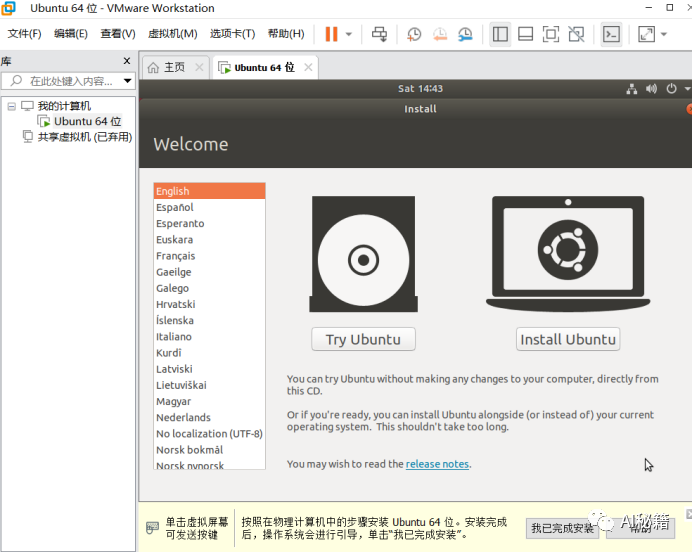Revert VM to previous snapshot
692x552 pixels.
pyautogui.click(x=440, y=34)
